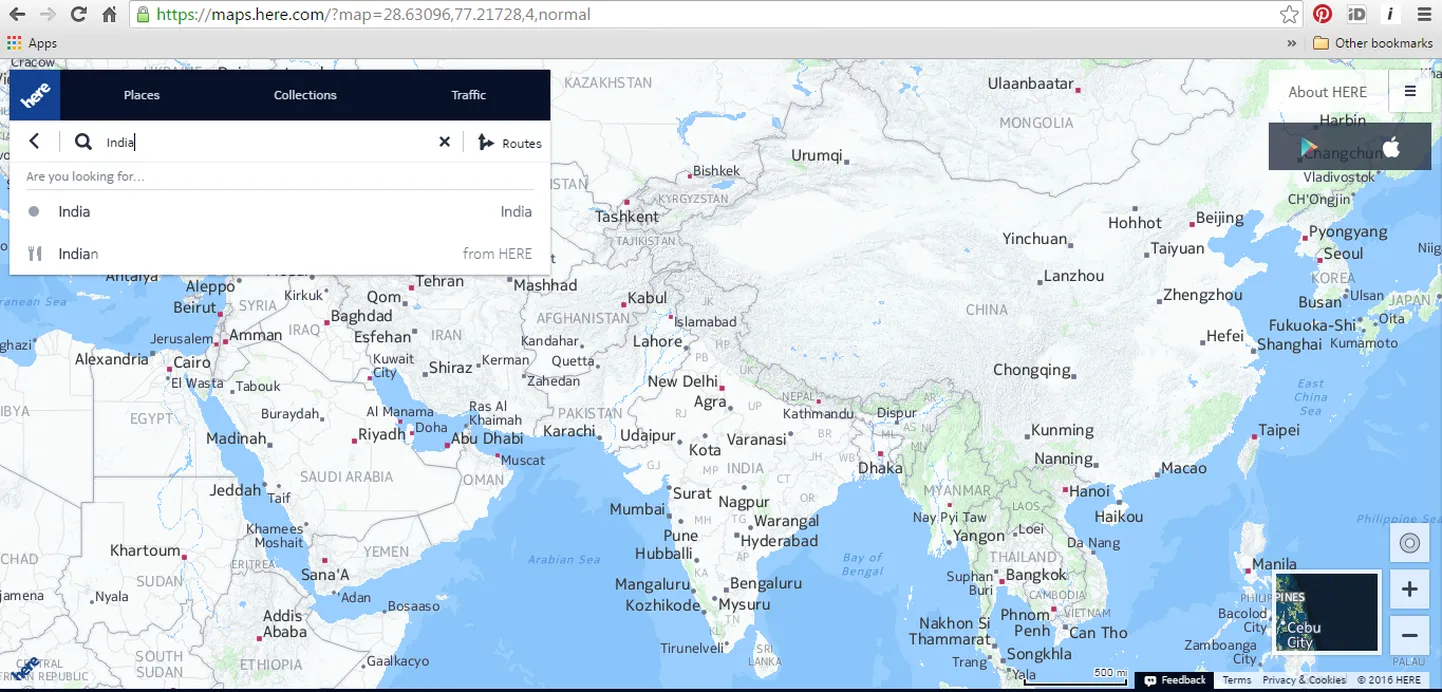Click the Chongqing label on the map
This screenshot has height=692, width=1442.
1032,370
